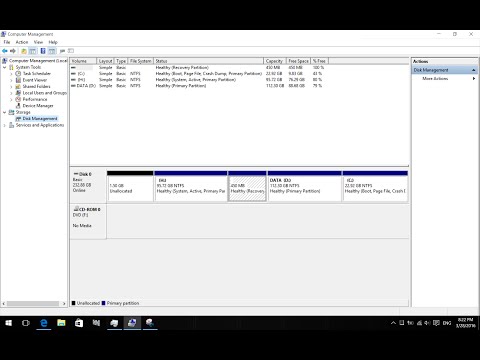
Task: Select Disk Management in the tree
Action: point(40,119)
